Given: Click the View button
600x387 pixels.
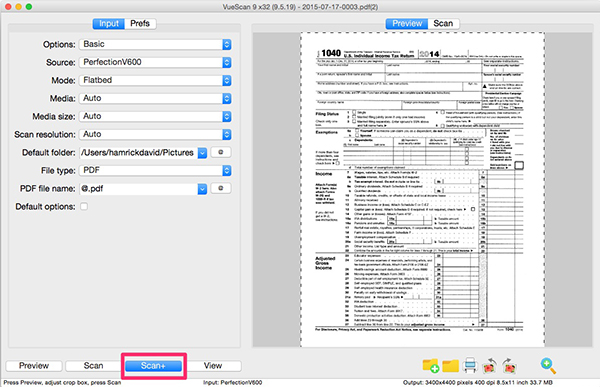Looking at the screenshot, I should click(x=213, y=366).
